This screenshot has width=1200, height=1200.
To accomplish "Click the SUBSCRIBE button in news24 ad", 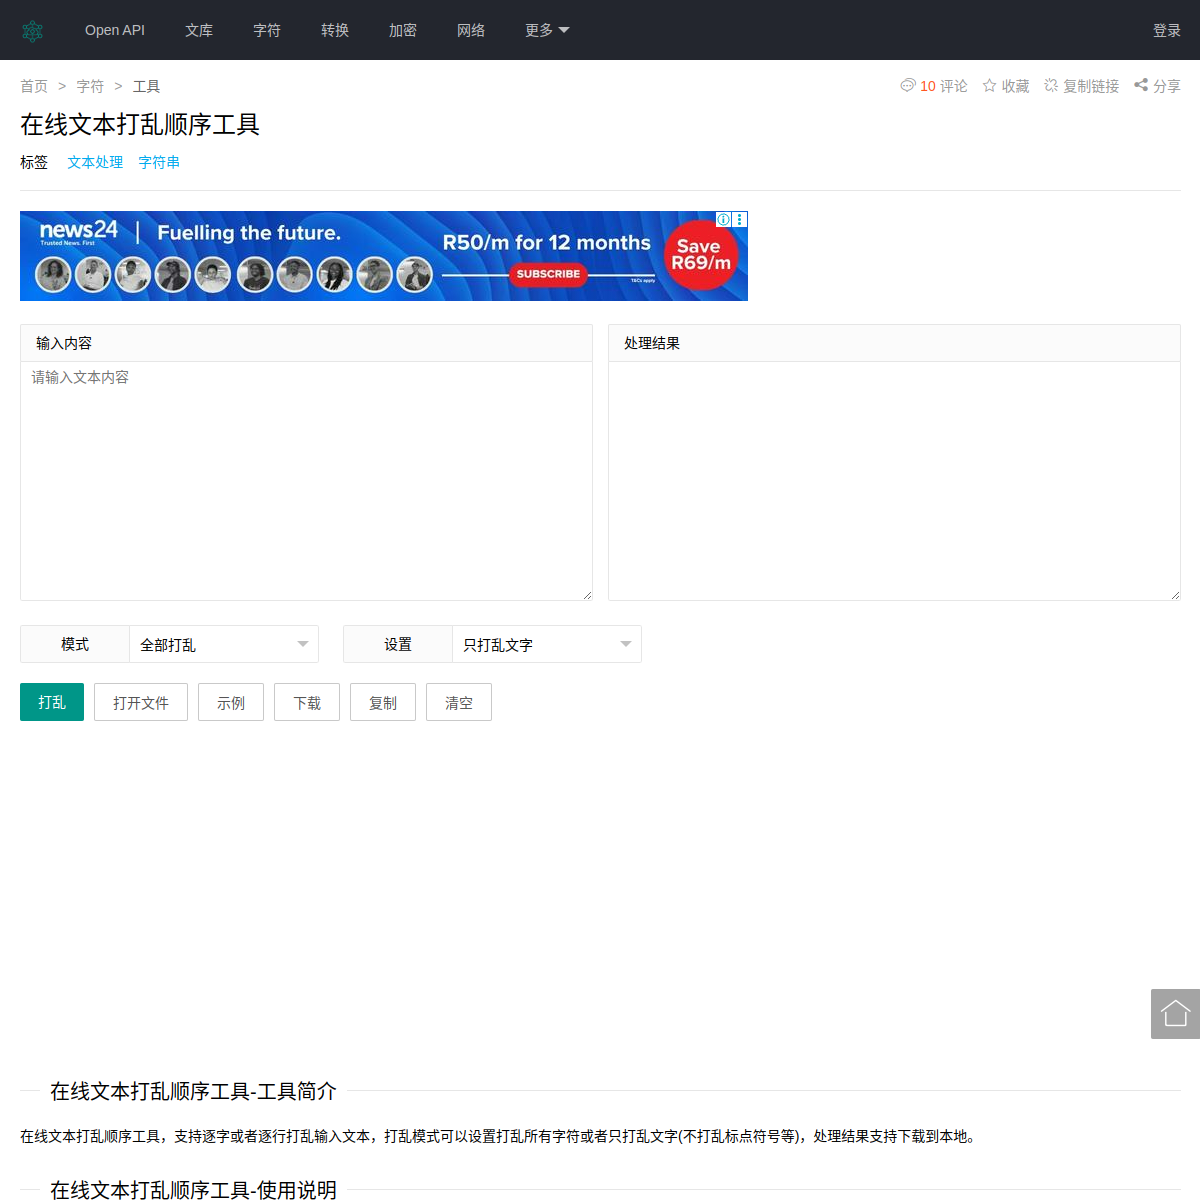I will coord(548,274).
